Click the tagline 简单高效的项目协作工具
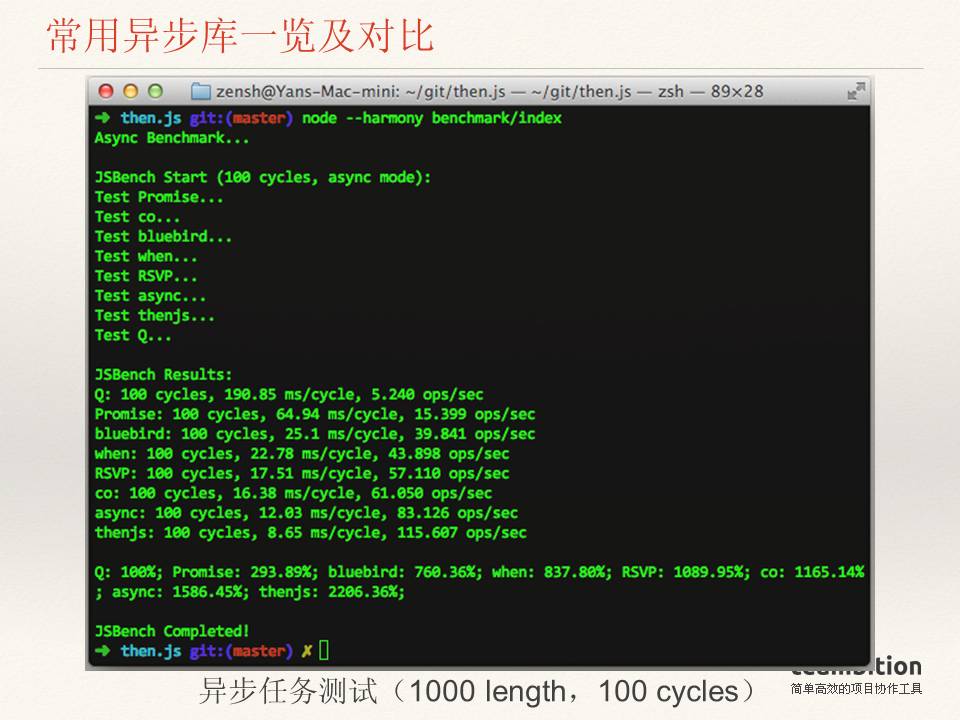 click(x=856, y=689)
